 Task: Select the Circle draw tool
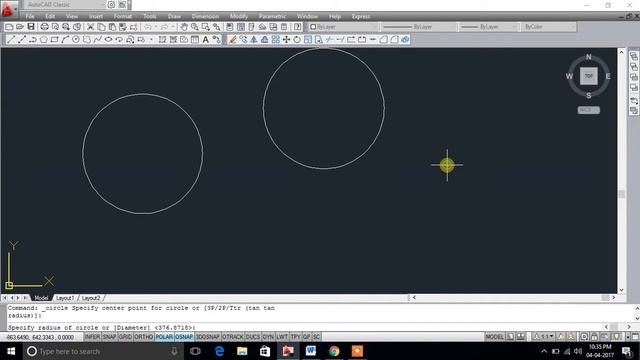click(x=76, y=40)
